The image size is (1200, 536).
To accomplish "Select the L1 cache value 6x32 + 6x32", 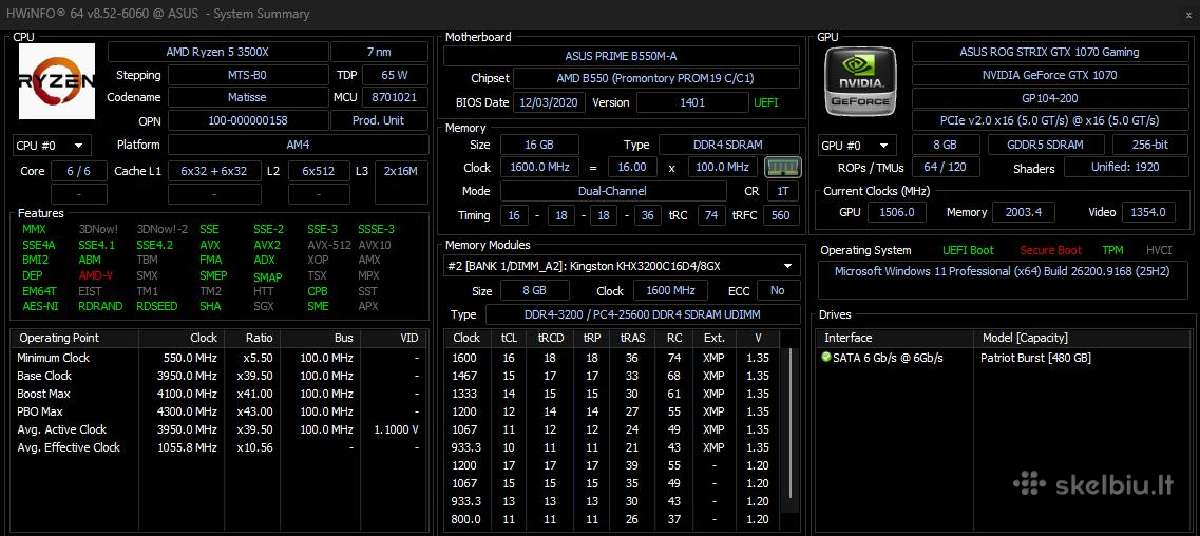I will coord(214,171).
